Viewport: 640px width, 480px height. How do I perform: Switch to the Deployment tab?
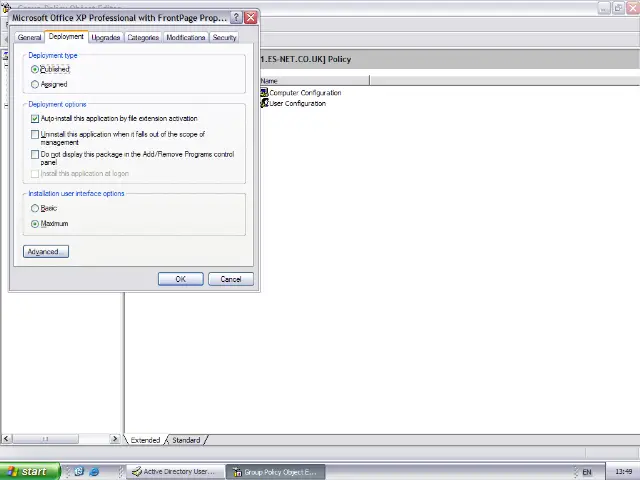point(66,36)
